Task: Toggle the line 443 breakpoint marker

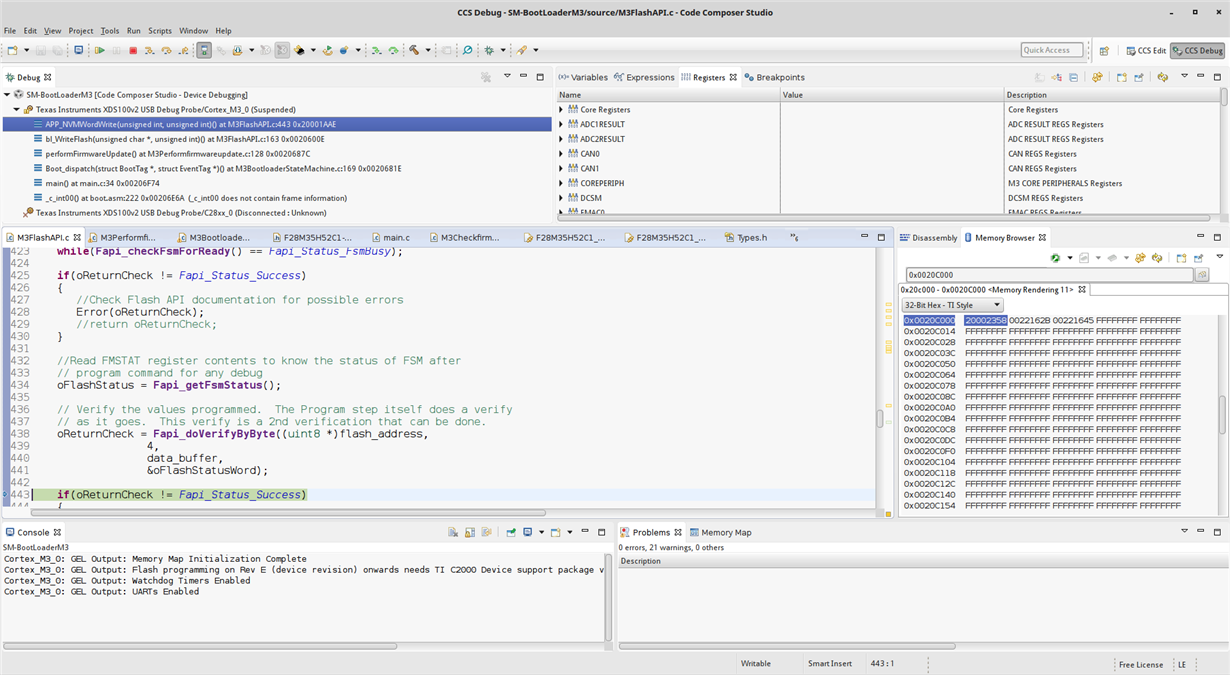Action: [6, 495]
